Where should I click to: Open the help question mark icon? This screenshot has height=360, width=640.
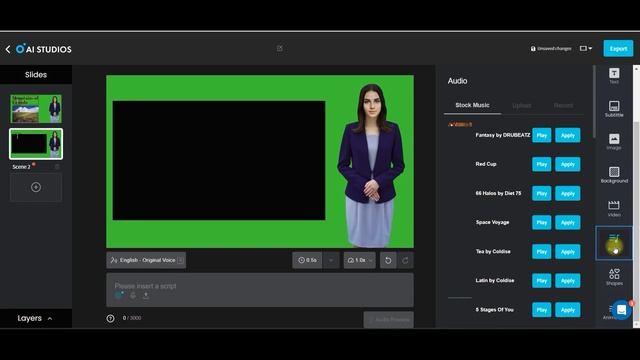[111, 318]
